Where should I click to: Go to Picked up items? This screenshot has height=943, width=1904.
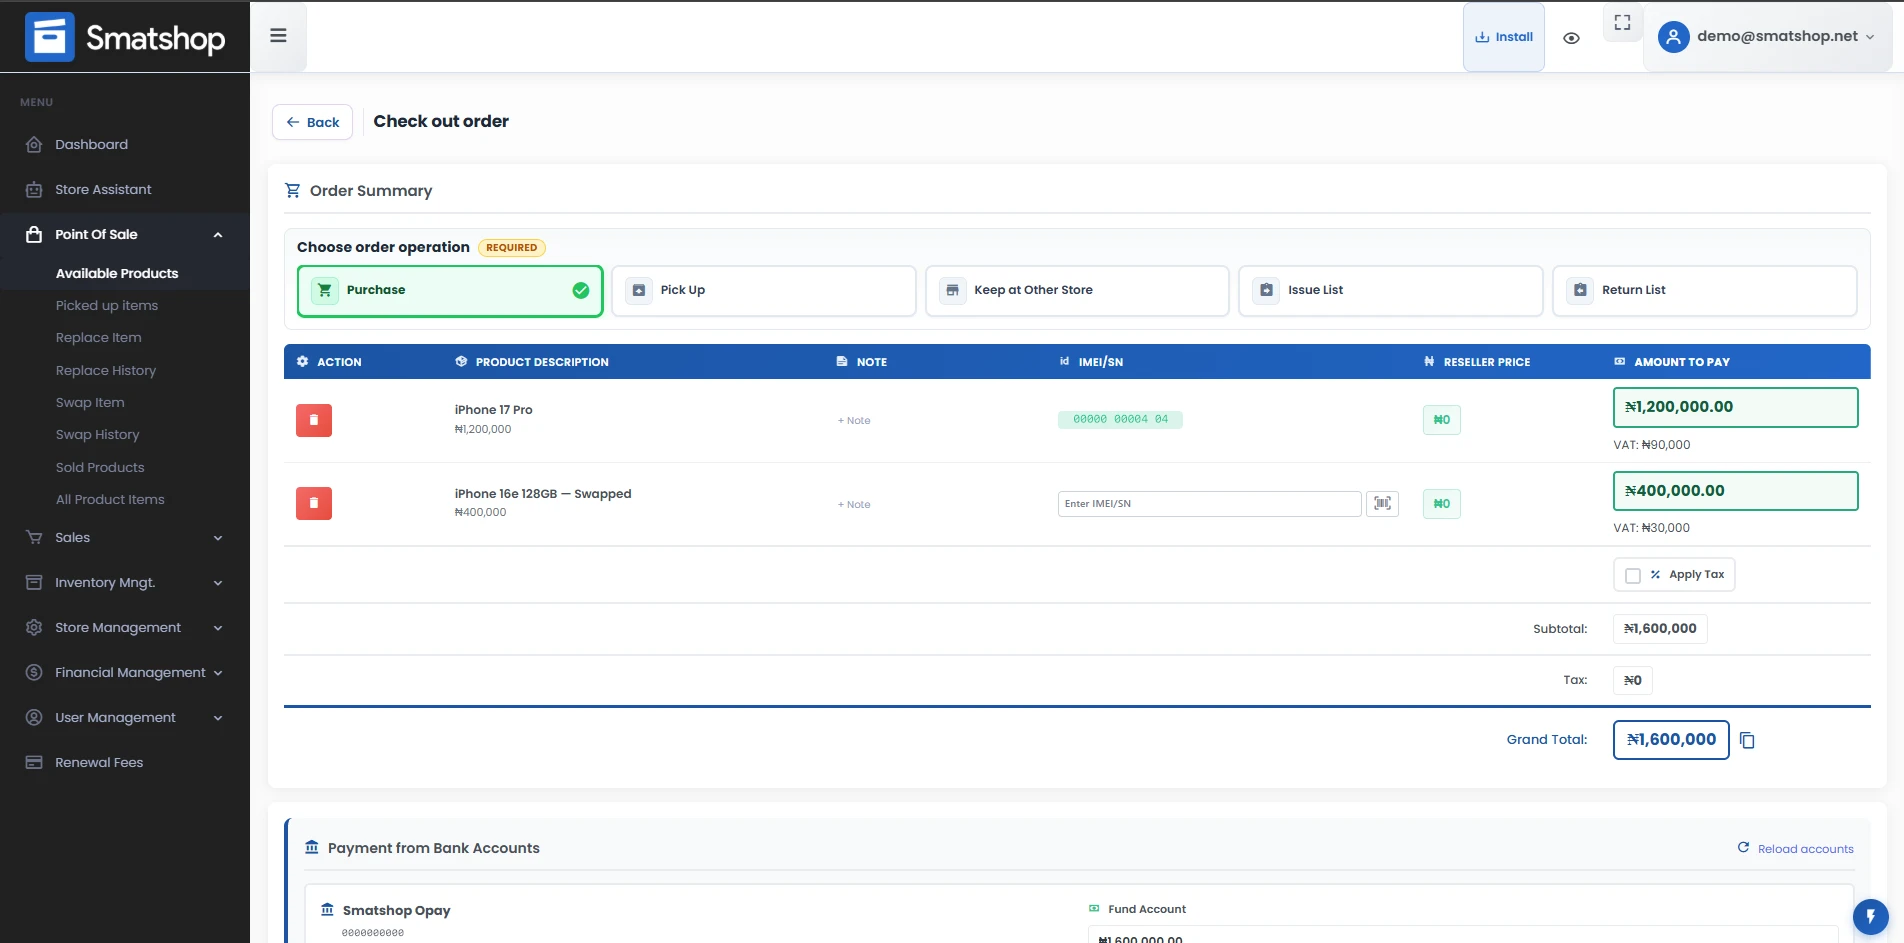[x=107, y=305]
